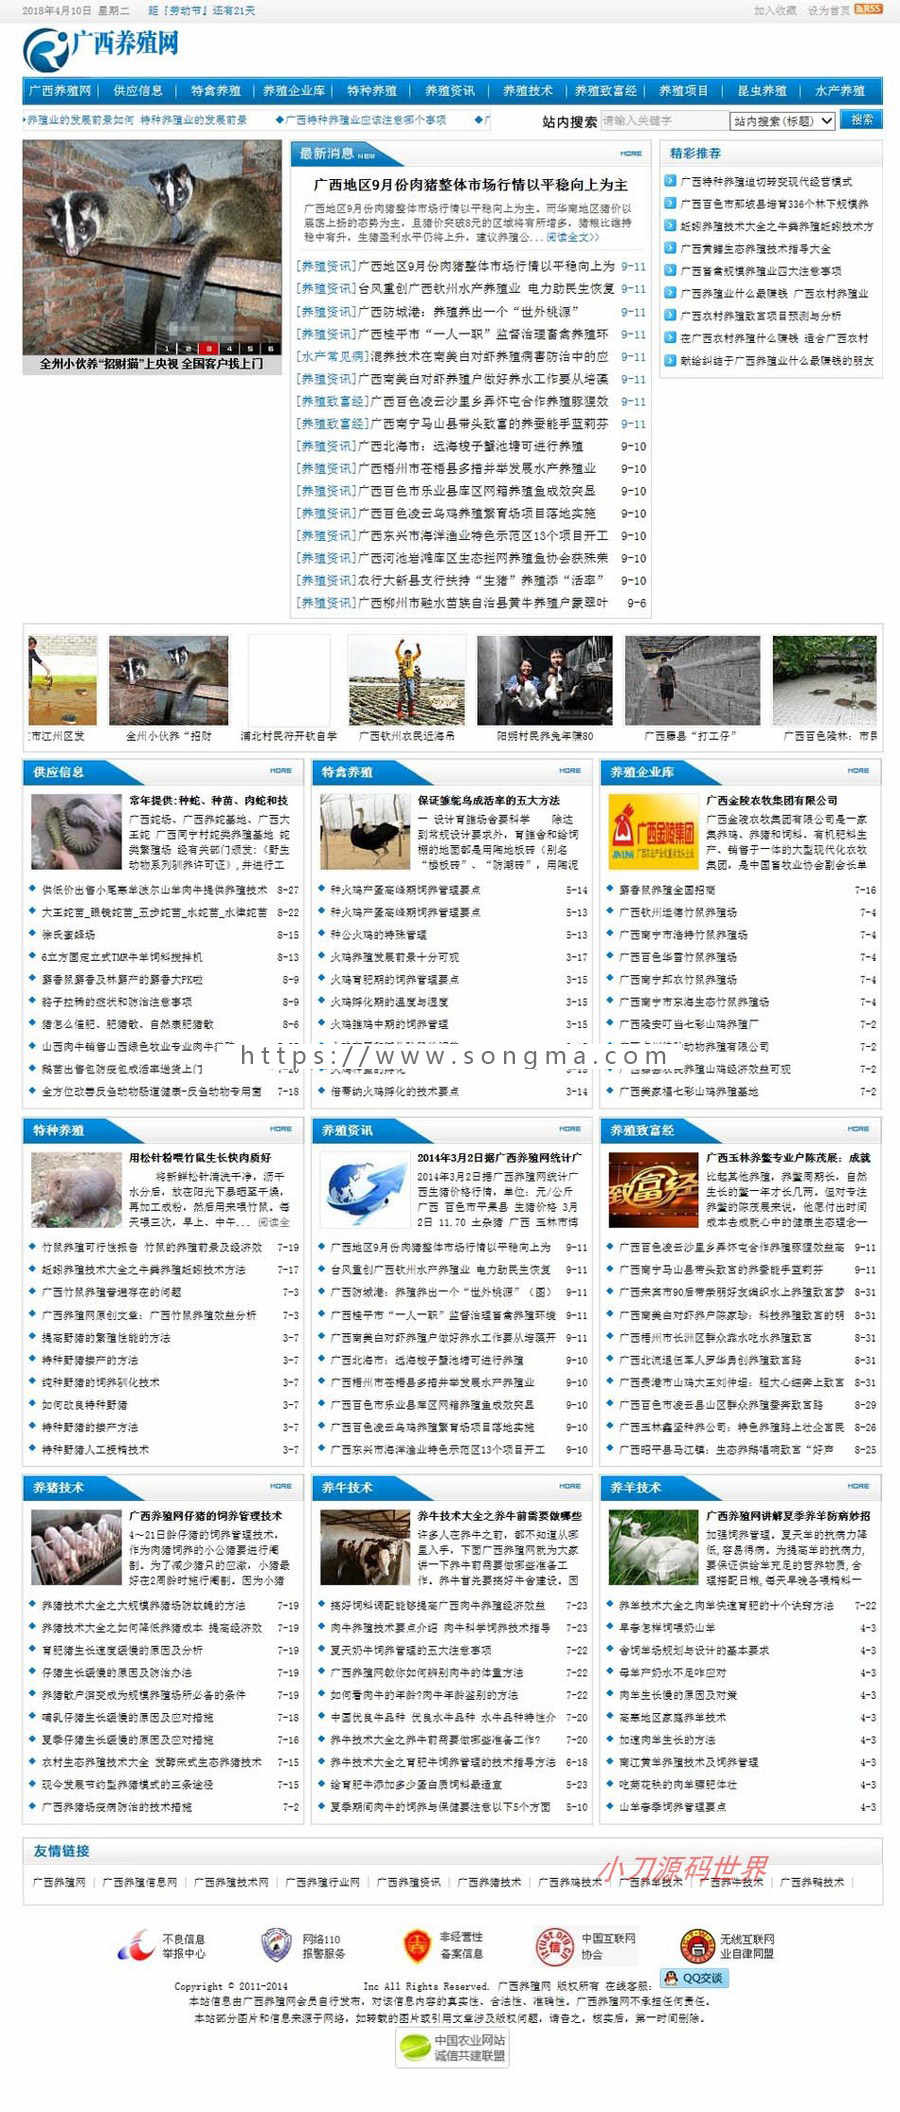Click the 广西养殖网 logo icon
Image resolution: width=900 pixels, height=2112 pixels.
pyautogui.click(x=46, y=49)
